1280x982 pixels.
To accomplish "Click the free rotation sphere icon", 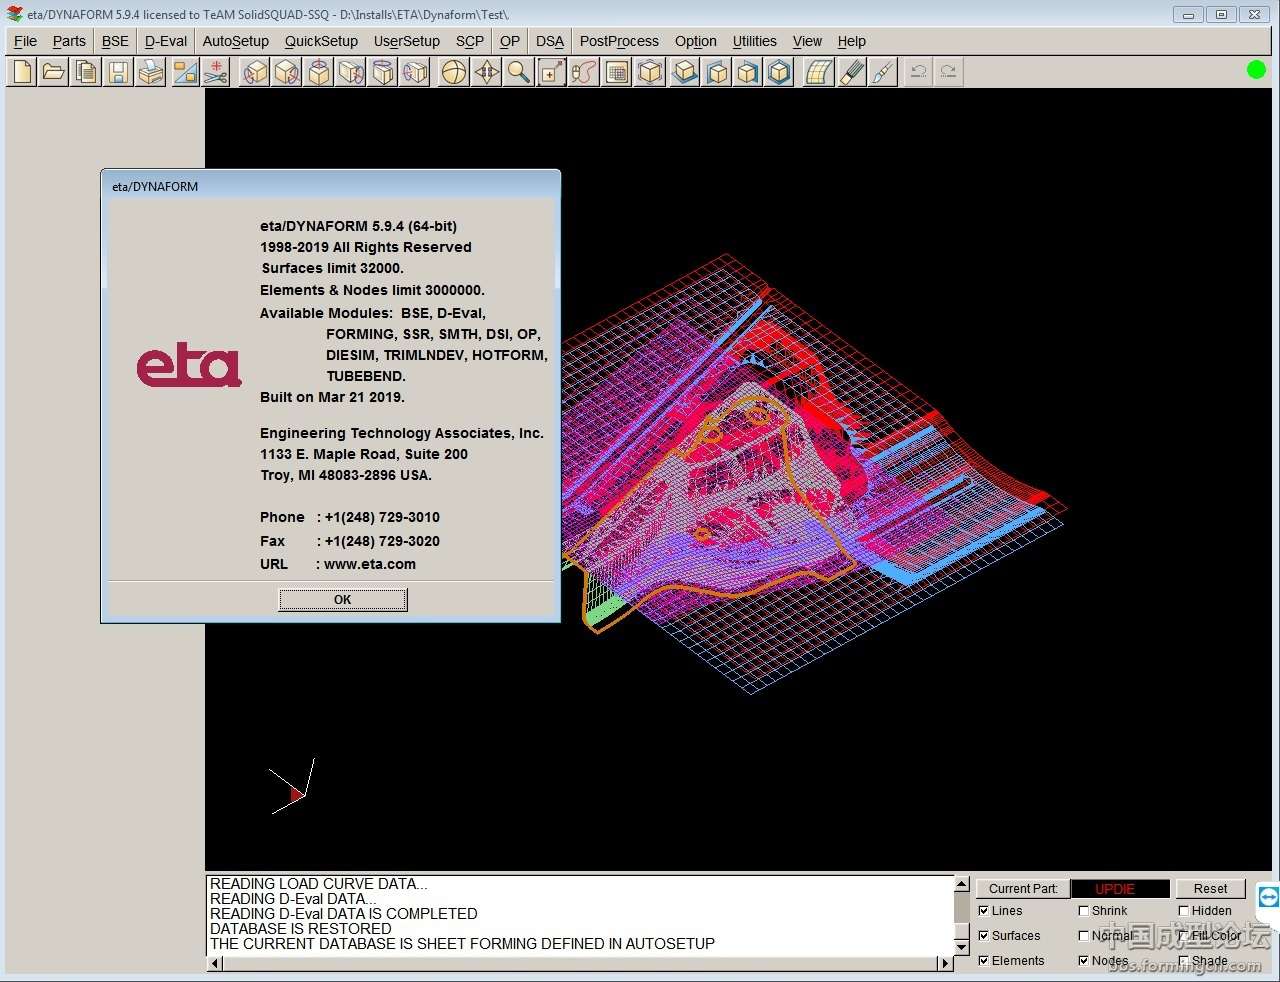I will click(454, 72).
